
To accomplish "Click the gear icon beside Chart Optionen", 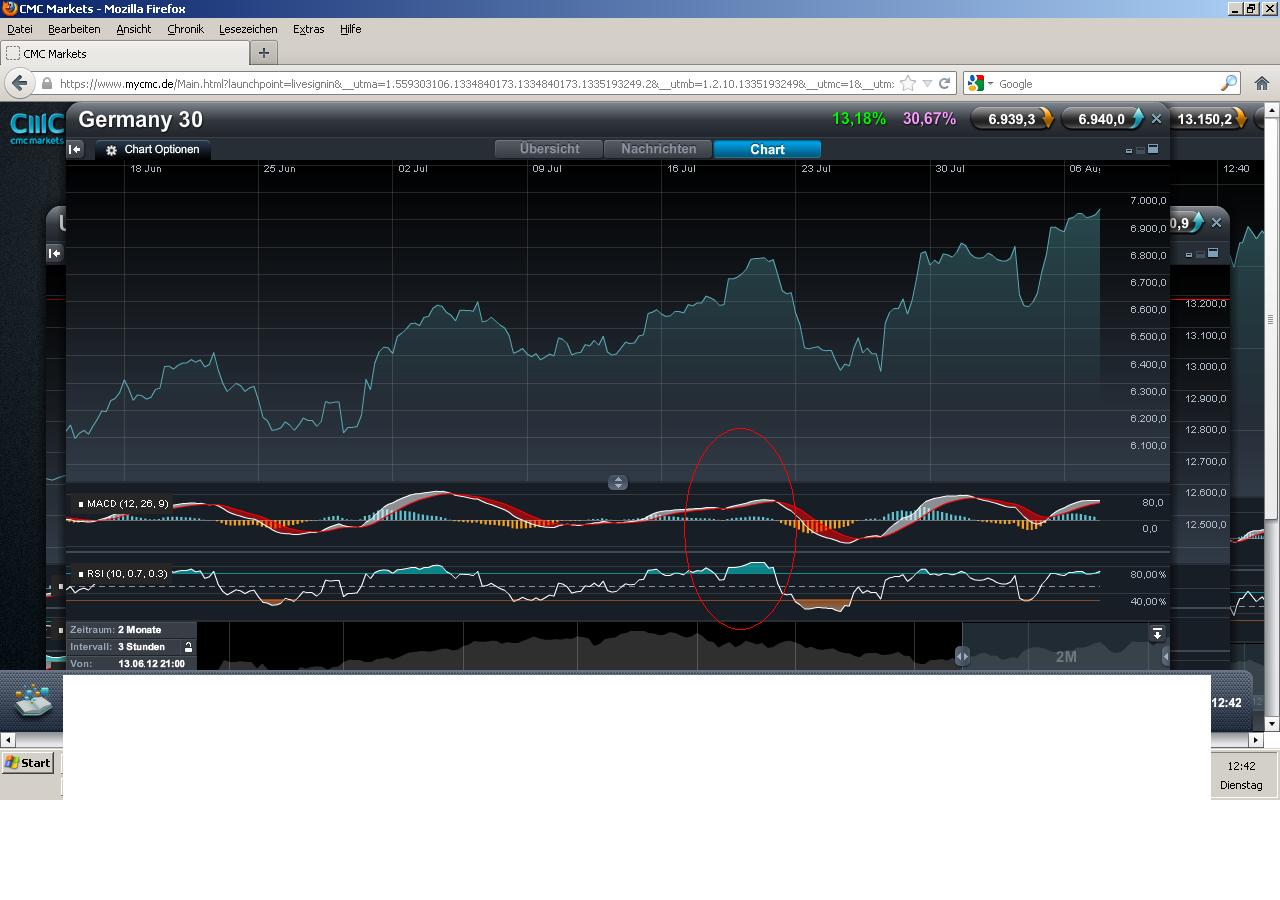I will coord(111,150).
